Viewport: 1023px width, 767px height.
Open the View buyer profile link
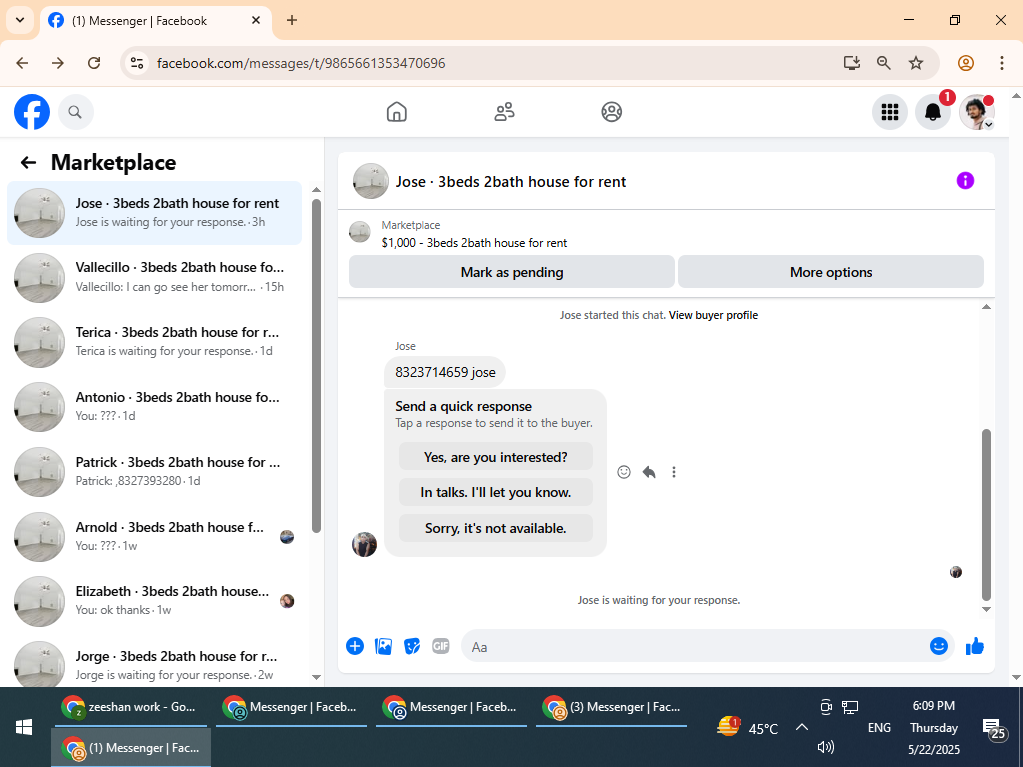713,315
